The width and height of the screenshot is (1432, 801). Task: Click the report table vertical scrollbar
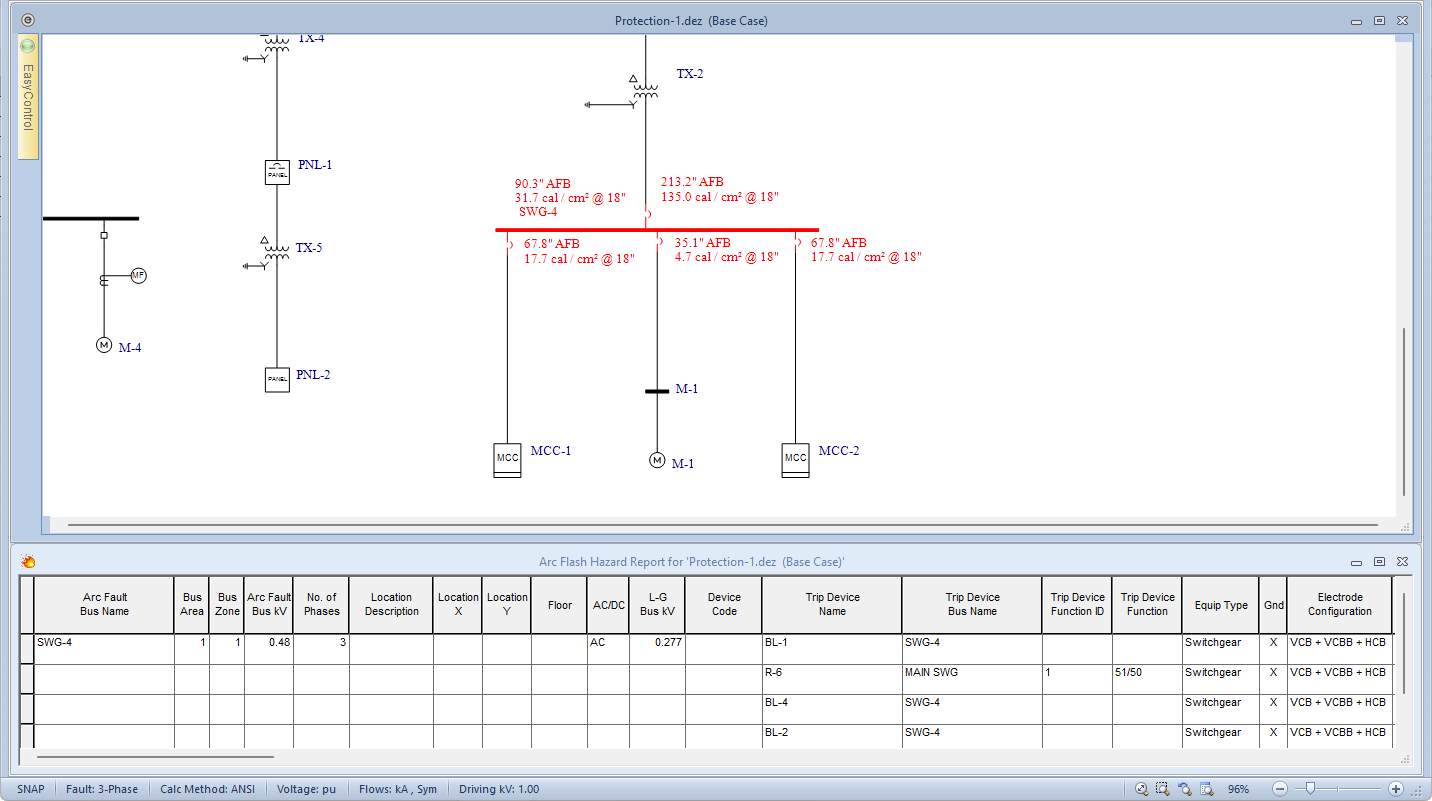[1404, 642]
